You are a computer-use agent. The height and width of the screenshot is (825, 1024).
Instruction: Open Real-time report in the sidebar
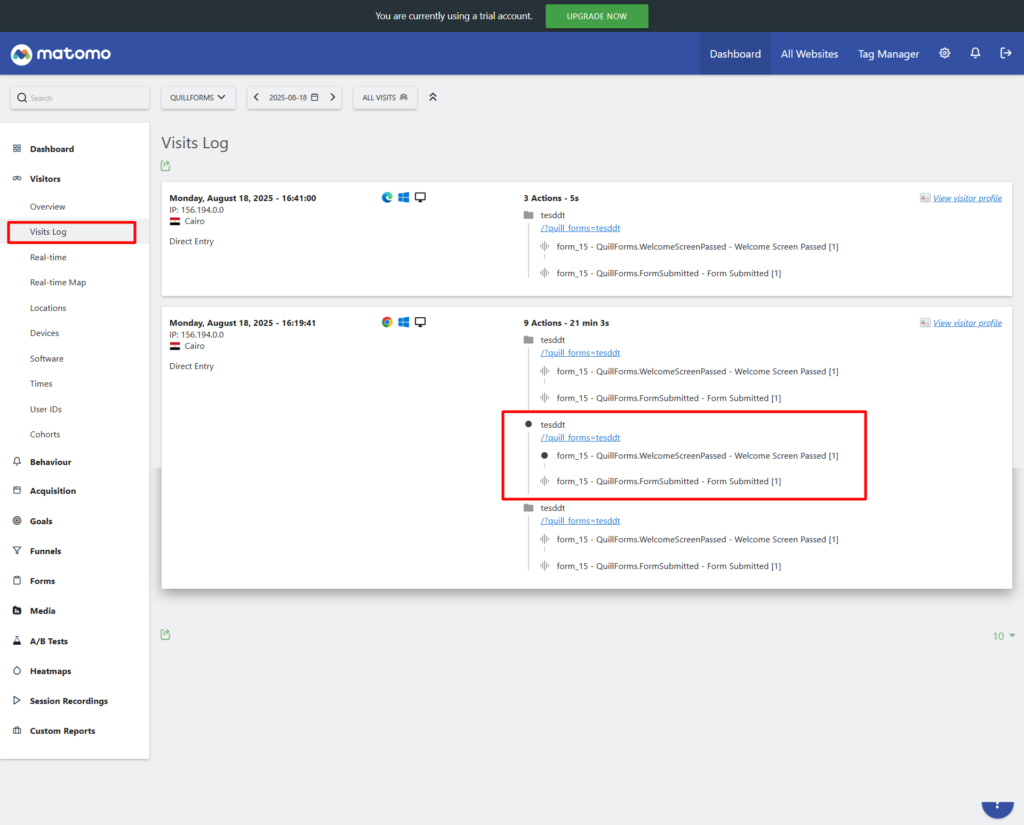tap(48, 257)
